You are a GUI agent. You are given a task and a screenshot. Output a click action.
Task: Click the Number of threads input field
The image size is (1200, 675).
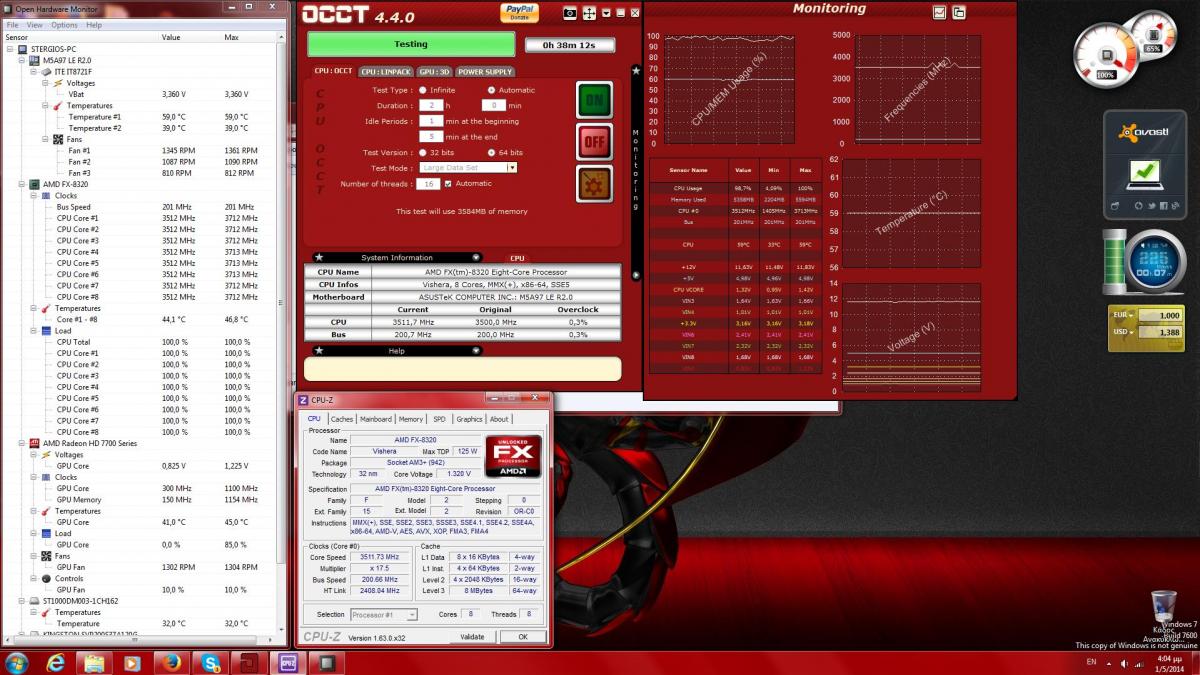click(430, 183)
